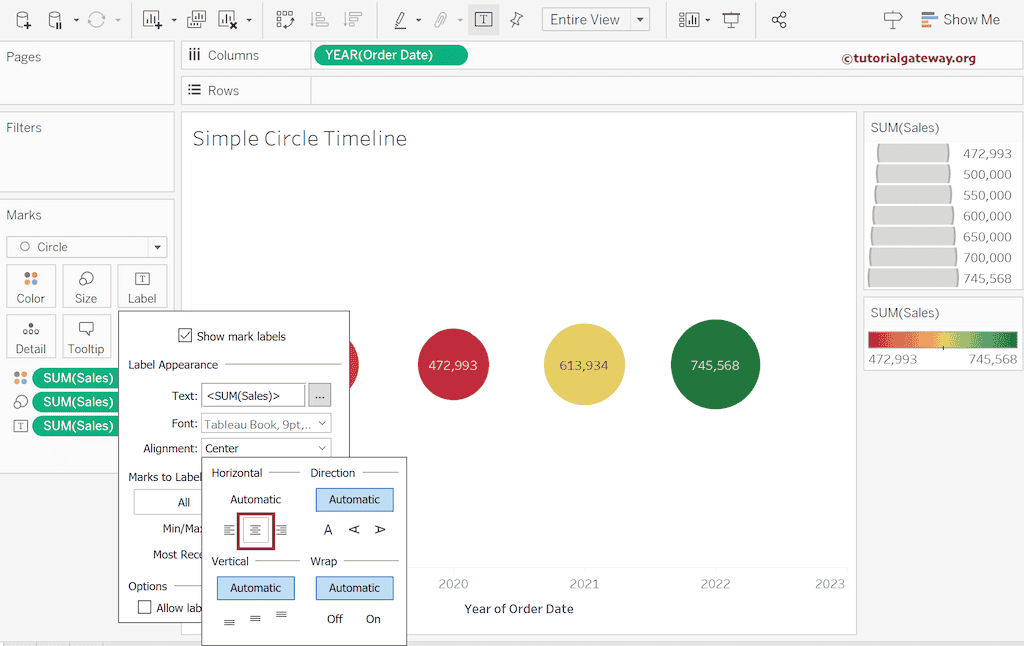Click the yellow 613,934 circle mark

coord(584,364)
